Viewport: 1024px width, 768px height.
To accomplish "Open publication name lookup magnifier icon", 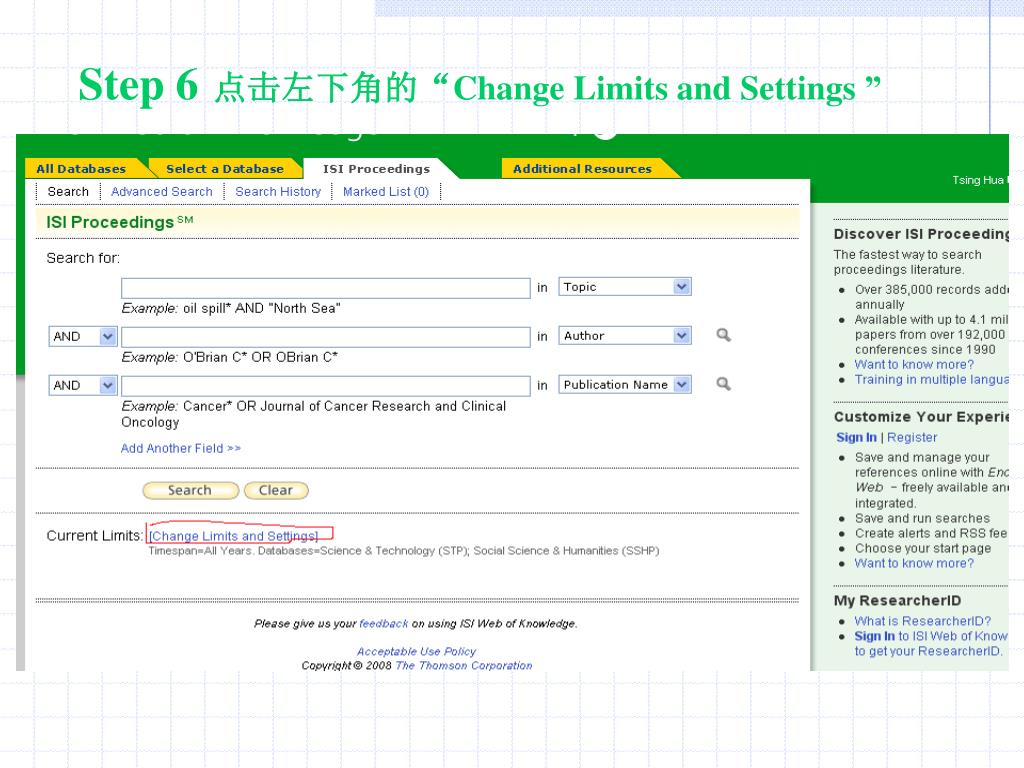I will 723,384.
